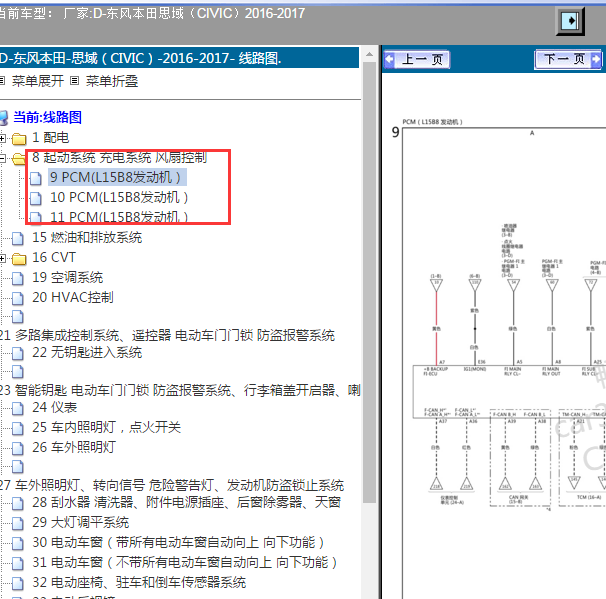Image resolution: width=606 pixels, height=599 pixels.
Task: Open 15 燃油和排放系统 diagram
Action: click(87, 237)
